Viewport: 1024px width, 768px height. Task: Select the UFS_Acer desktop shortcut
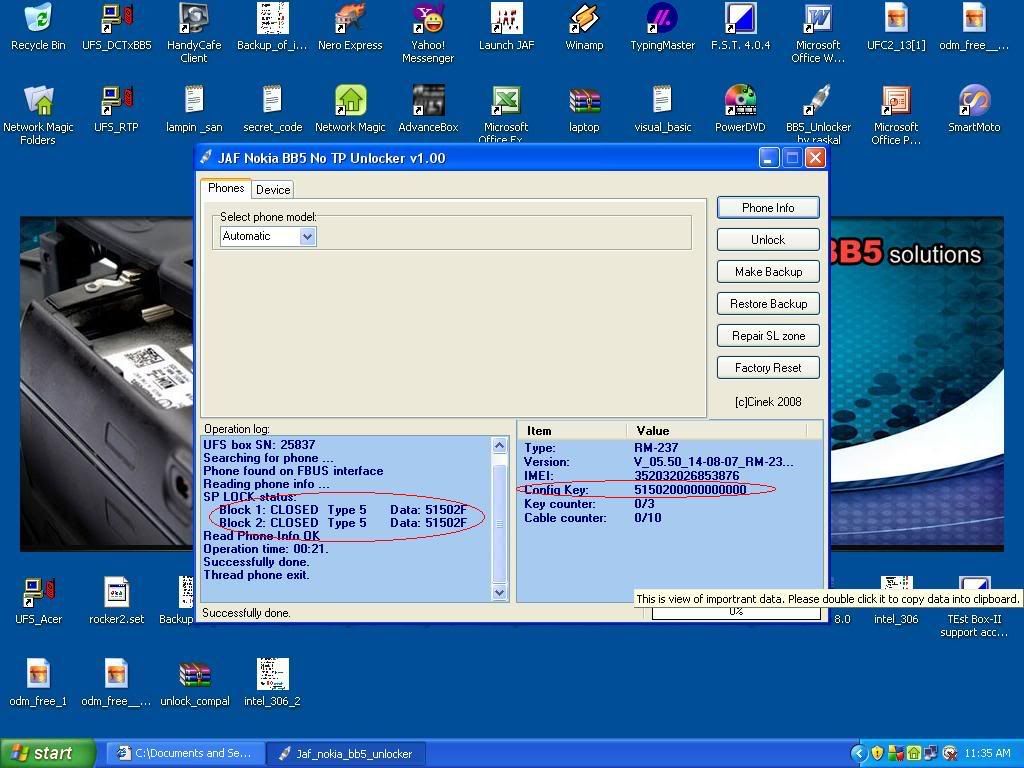[38, 601]
